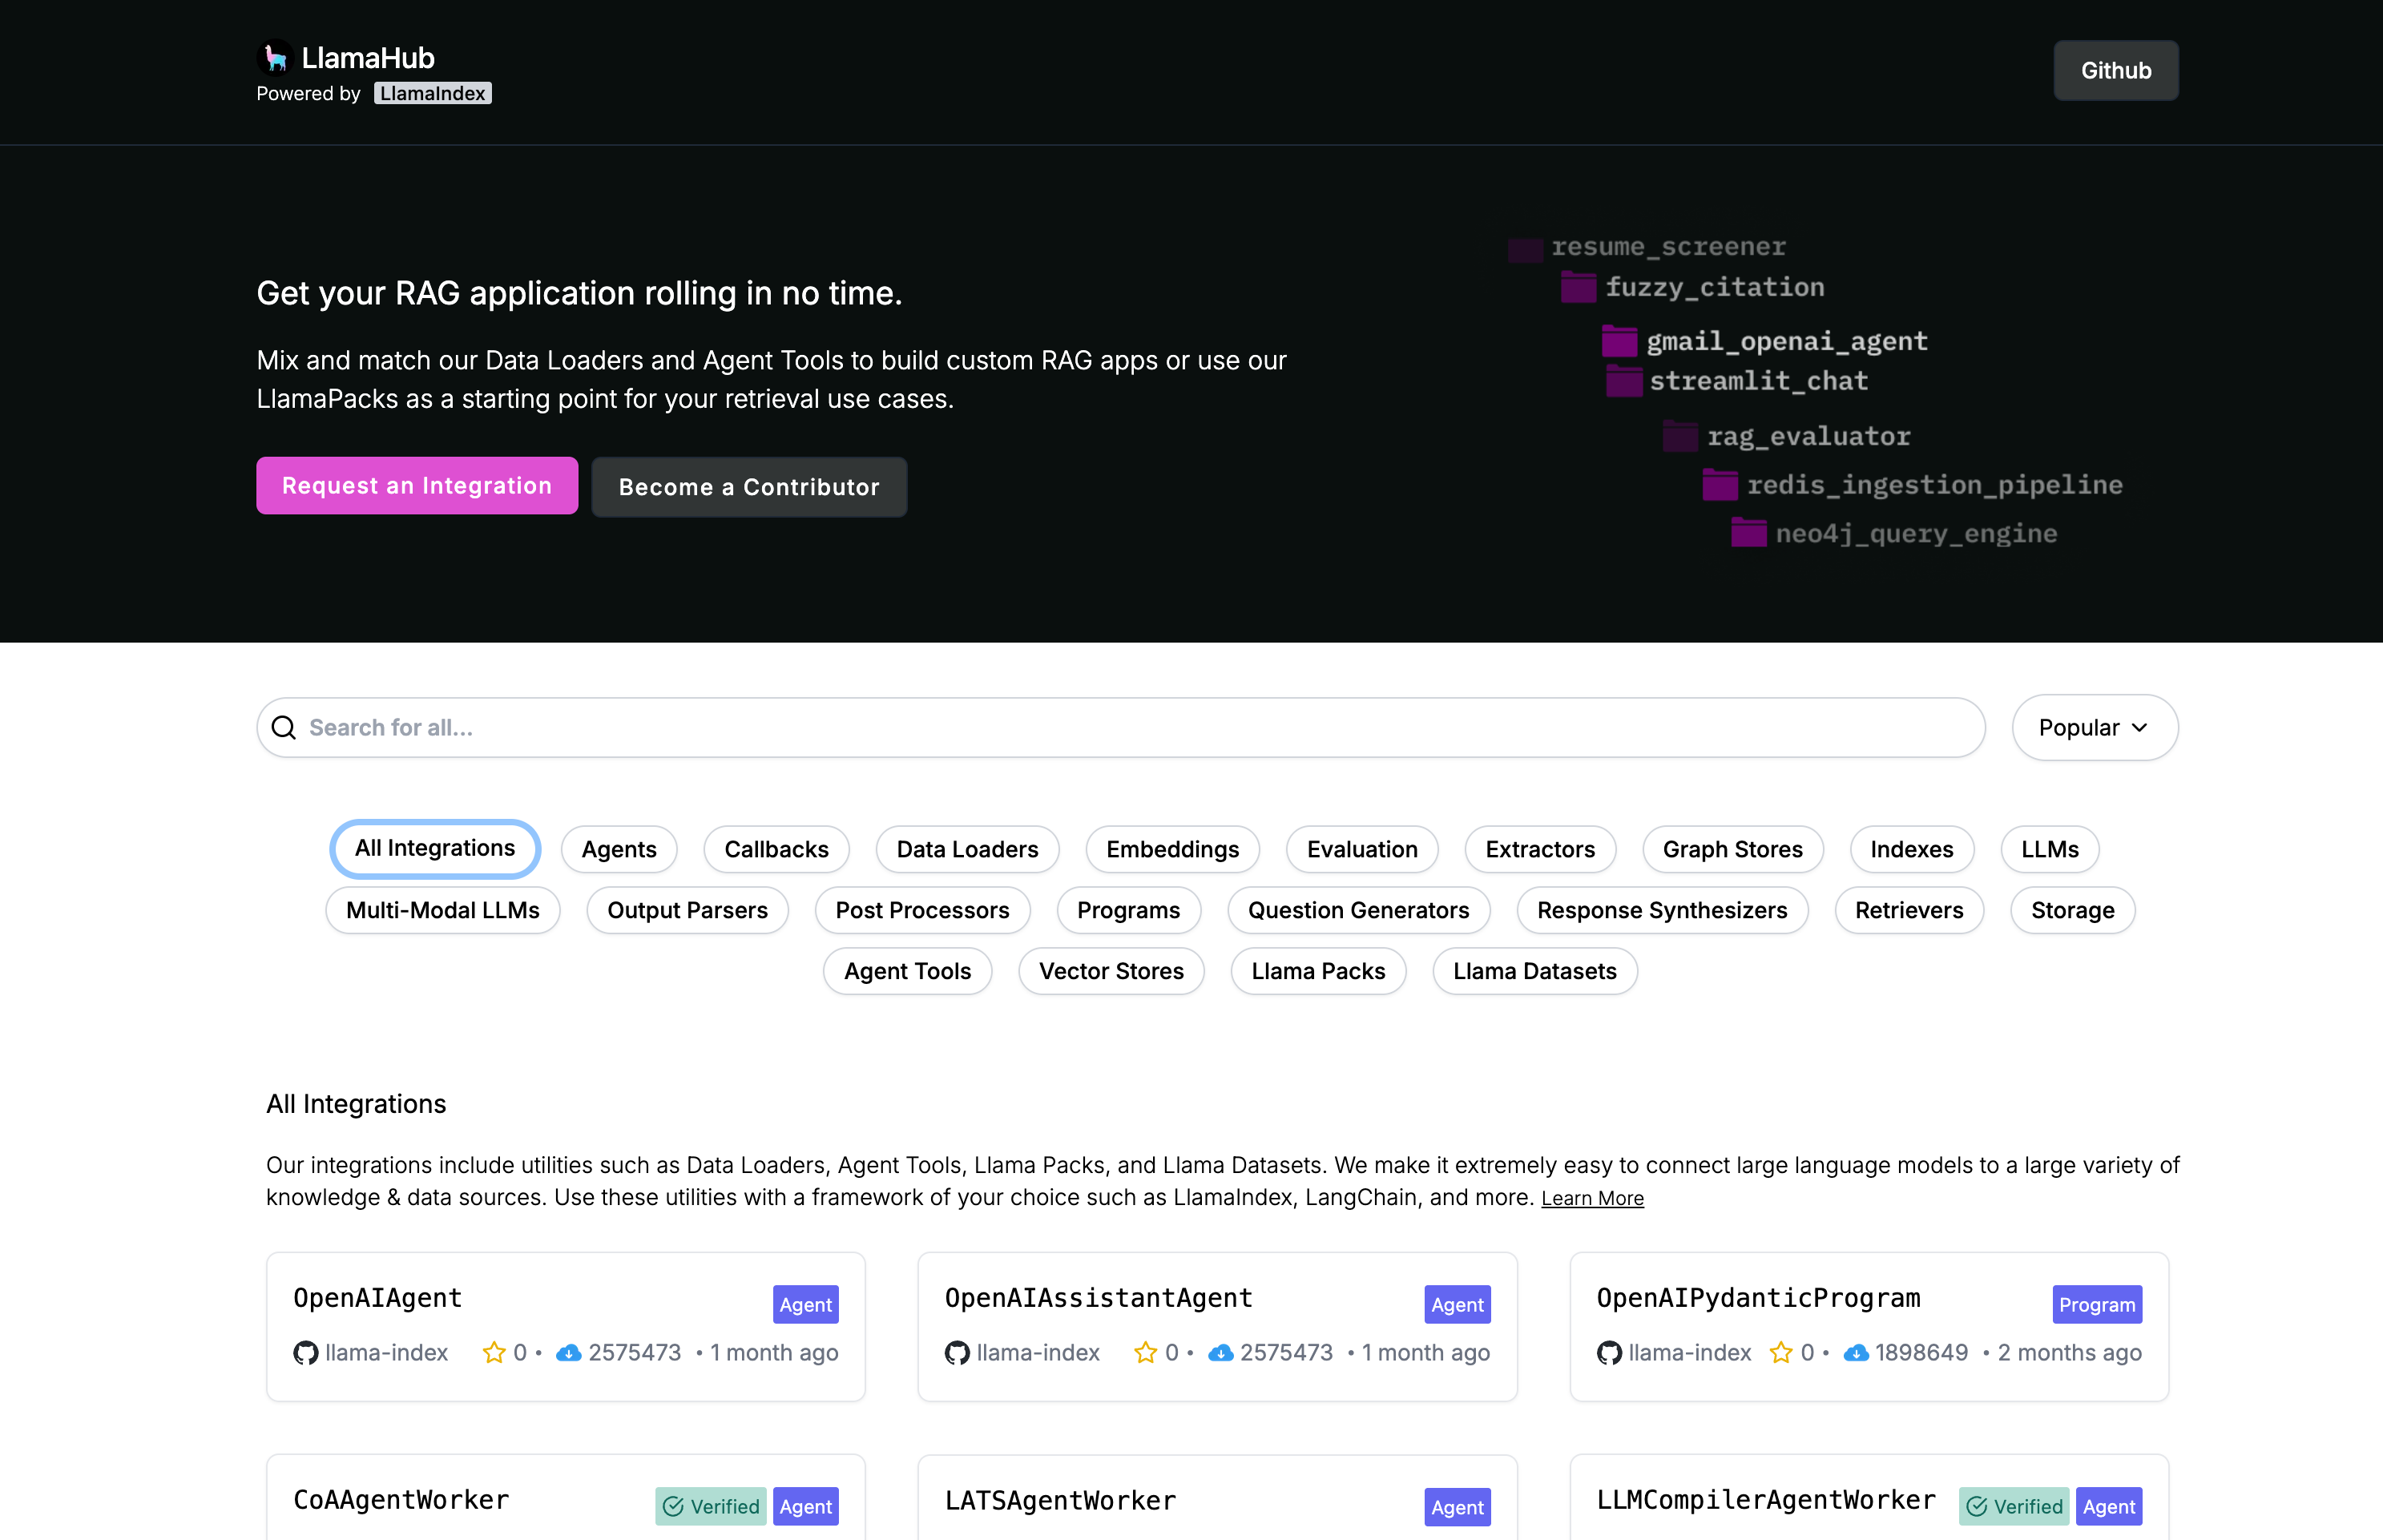Go to LlamaHub home title

(x=368, y=58)
